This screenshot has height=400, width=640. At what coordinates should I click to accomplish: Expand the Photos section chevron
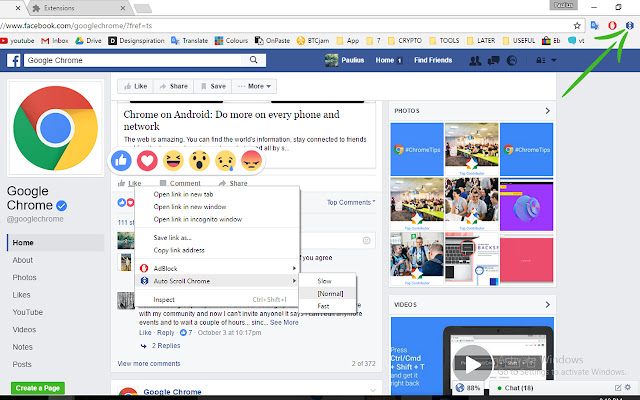547,111
